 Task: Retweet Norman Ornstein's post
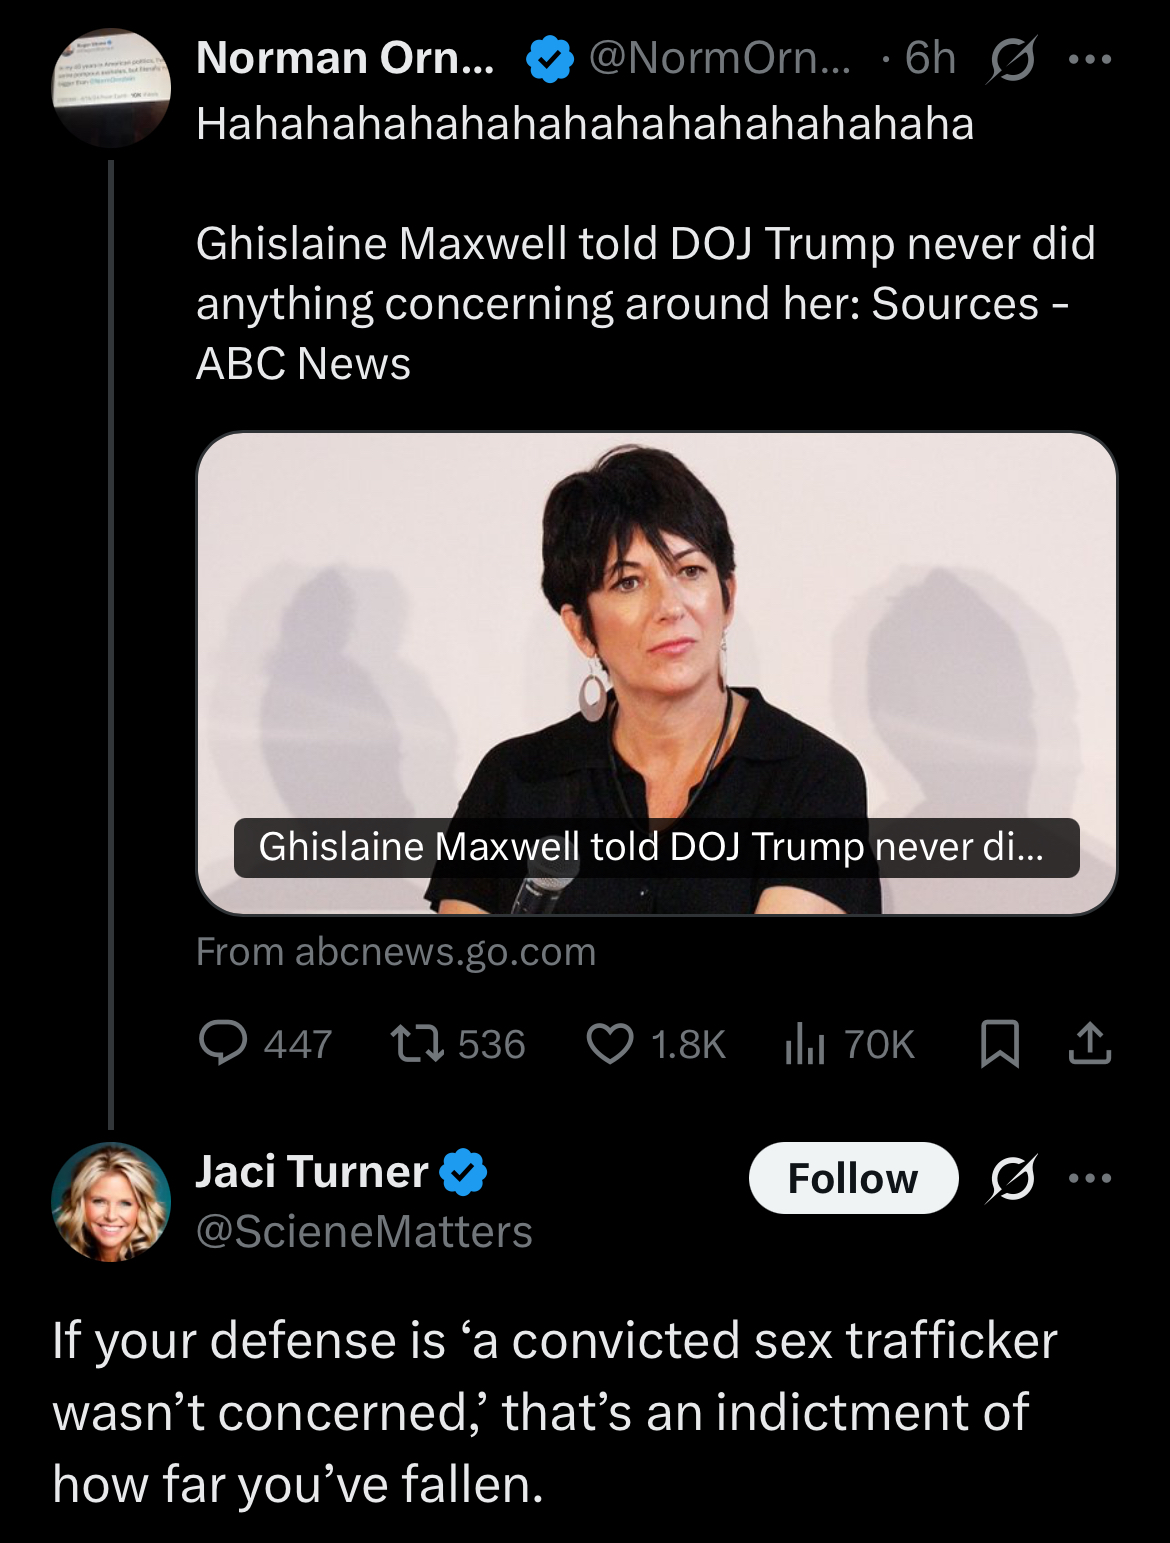[458, 1044]
